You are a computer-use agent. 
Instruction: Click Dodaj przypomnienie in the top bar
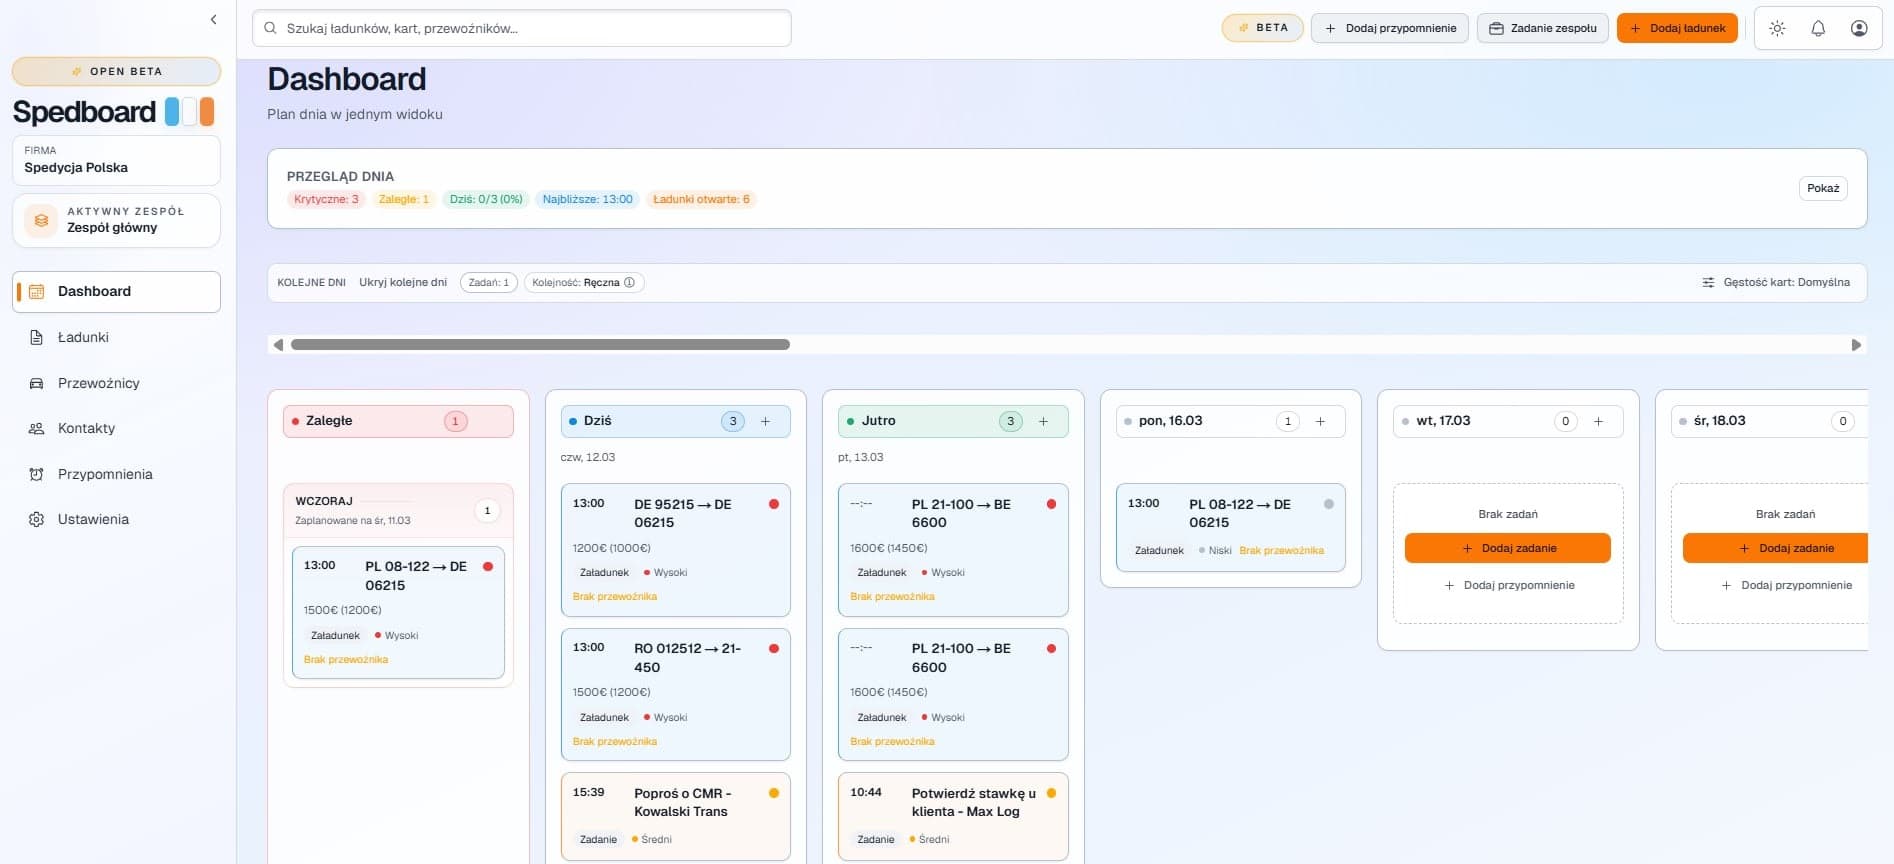1390,28
